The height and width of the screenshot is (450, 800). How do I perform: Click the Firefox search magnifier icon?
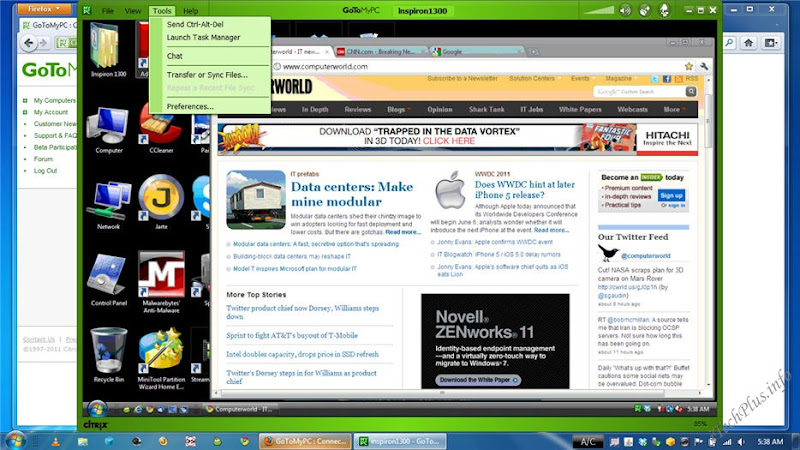pos(729,43)
